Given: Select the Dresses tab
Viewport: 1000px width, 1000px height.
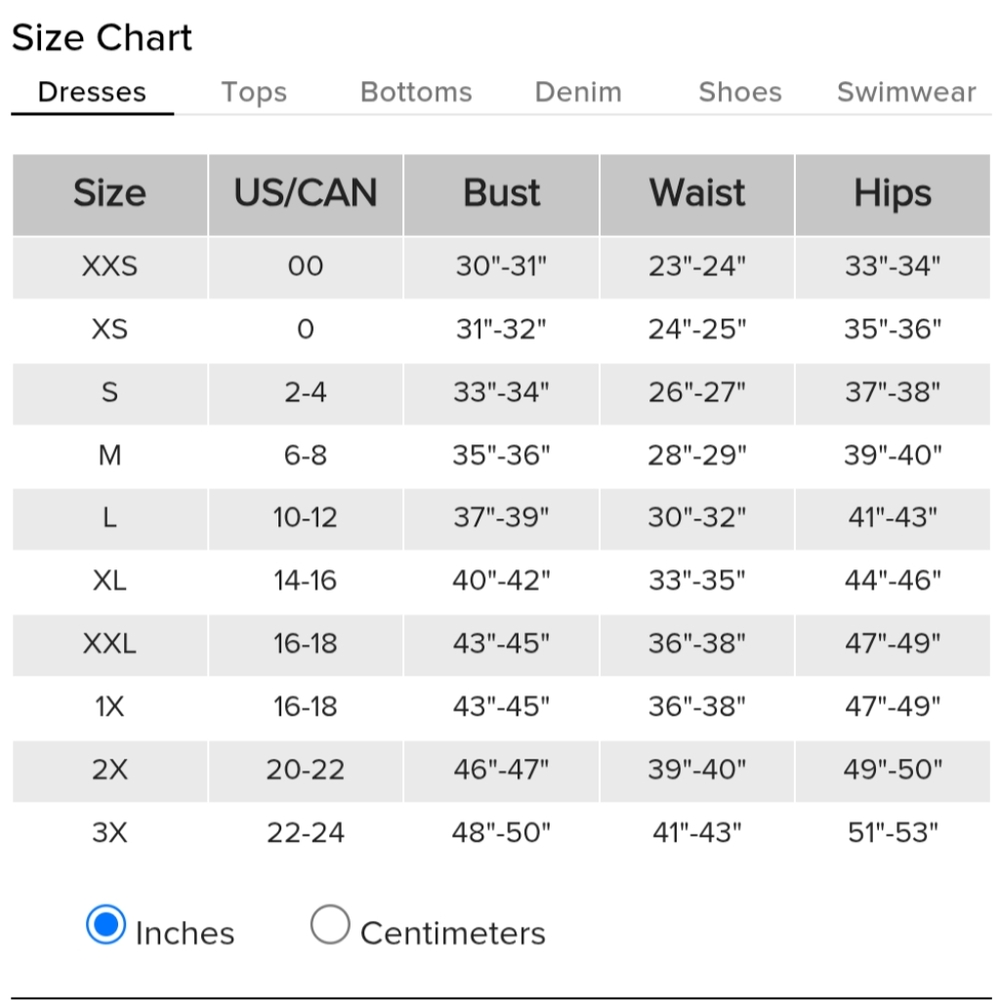Looking at the screenshot, I should (x=92, y=92).
